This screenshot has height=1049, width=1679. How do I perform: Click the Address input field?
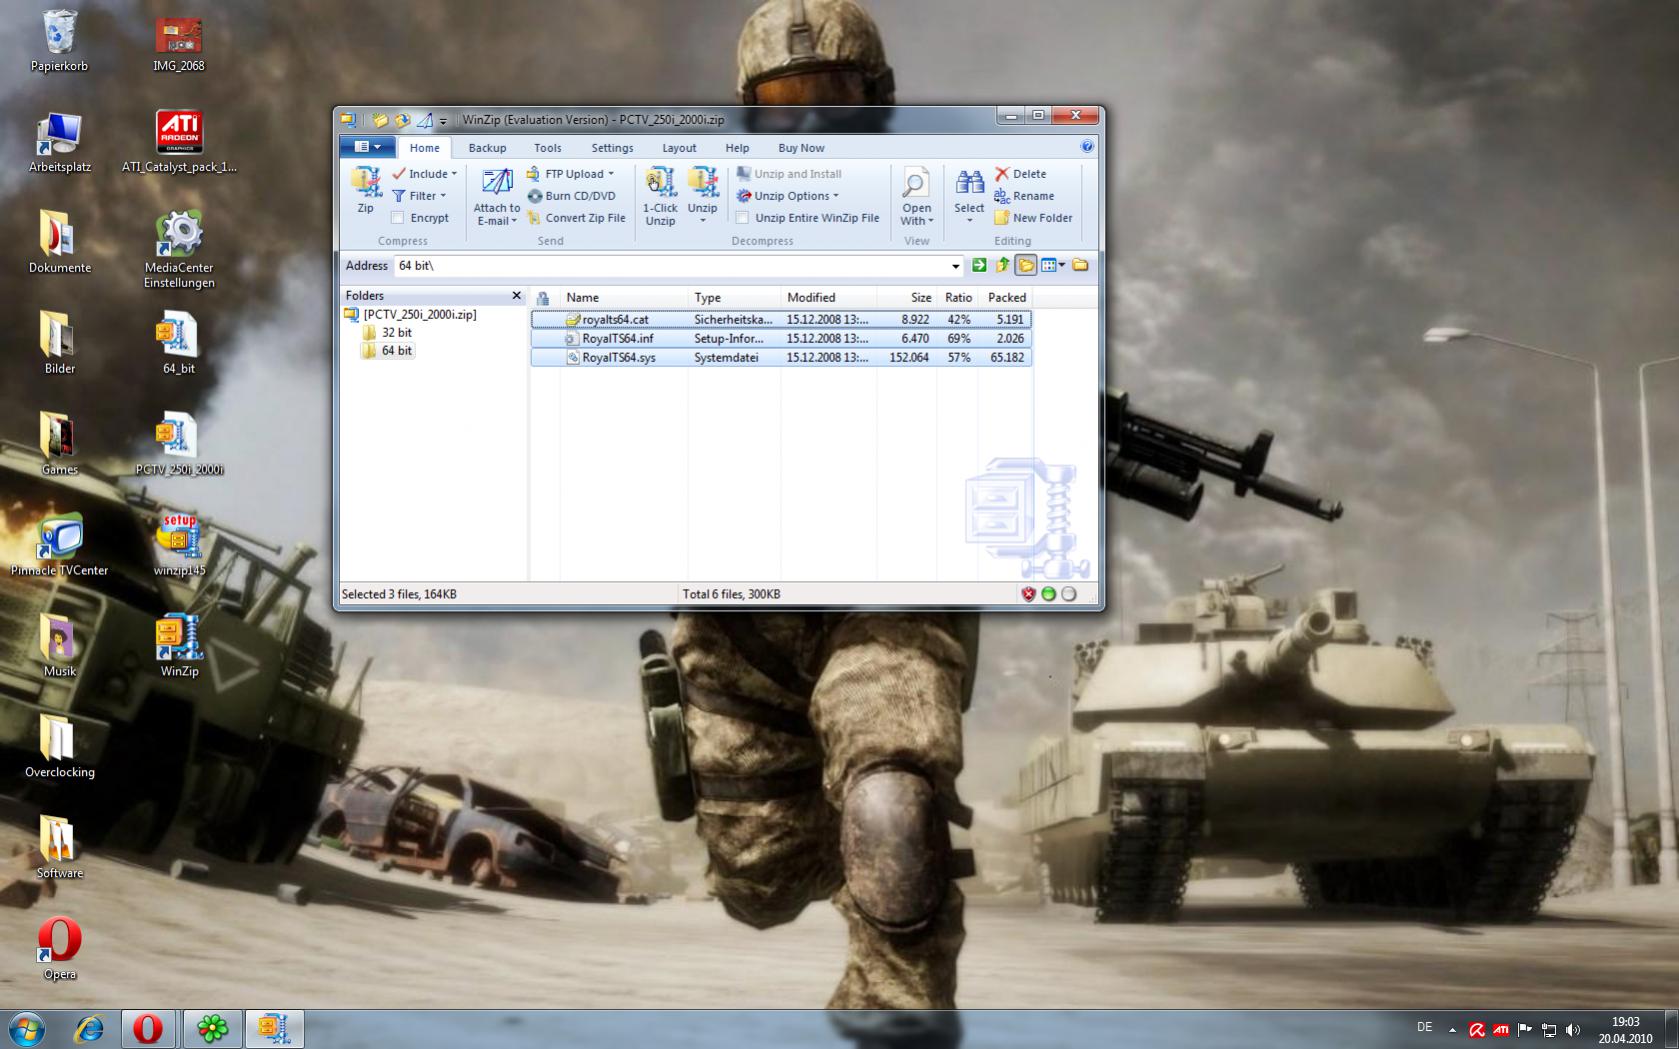671,266
